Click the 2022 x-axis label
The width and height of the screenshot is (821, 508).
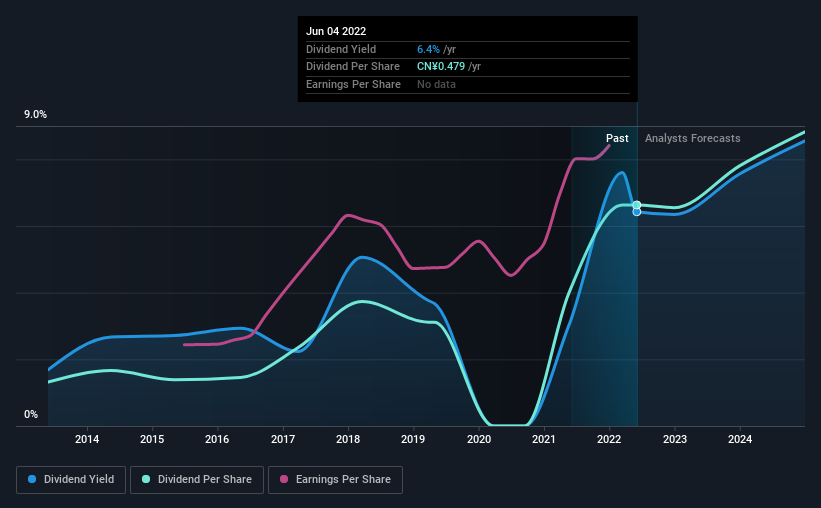pyautogui.click(x=609, y=439)
